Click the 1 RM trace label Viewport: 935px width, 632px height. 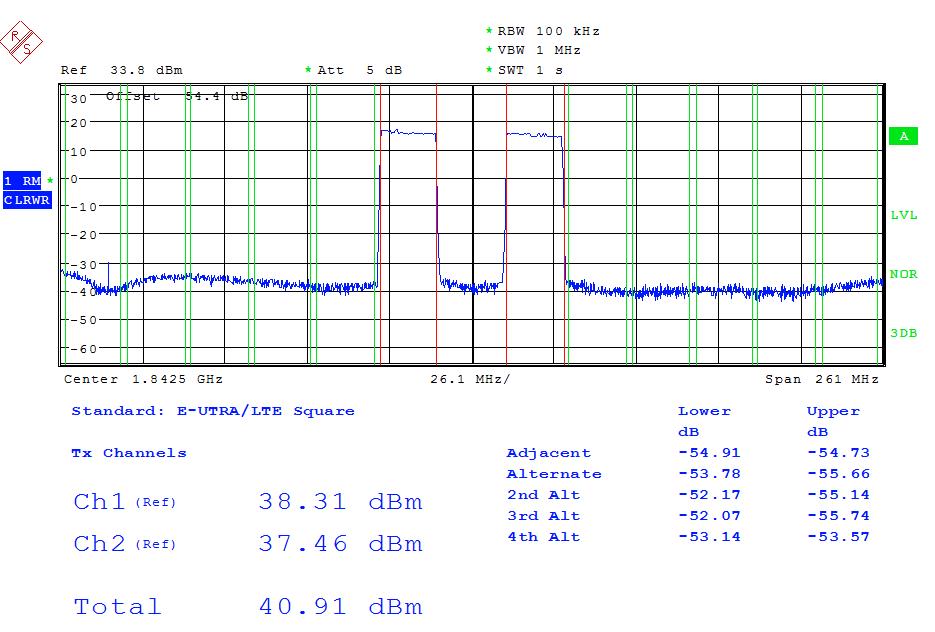(x=22, y=181)
